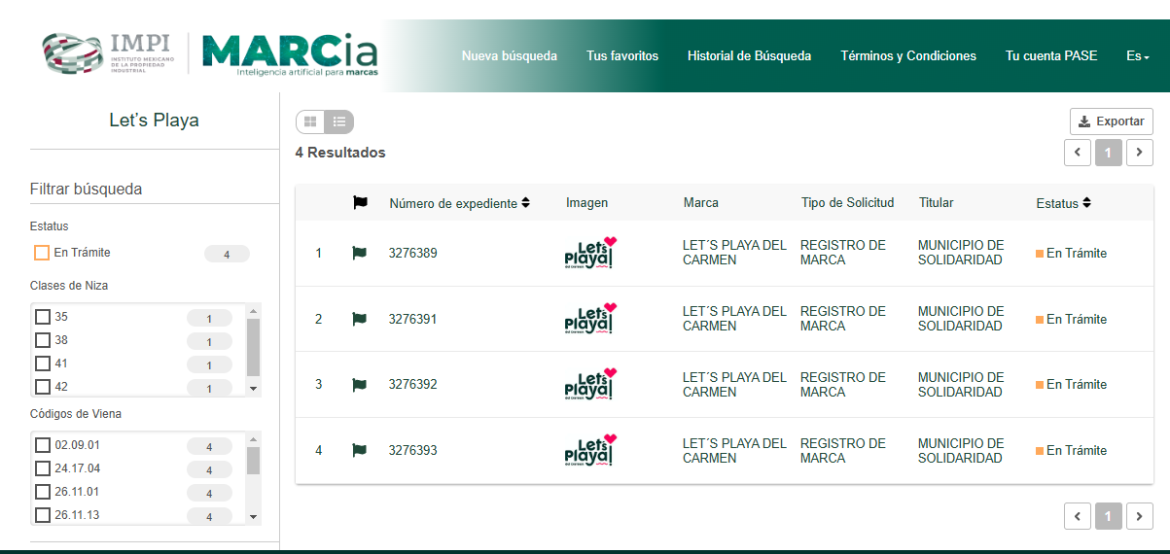Screen dimensions: 1170x554
Task: Check Niza class 38
Action: [43, 340]
